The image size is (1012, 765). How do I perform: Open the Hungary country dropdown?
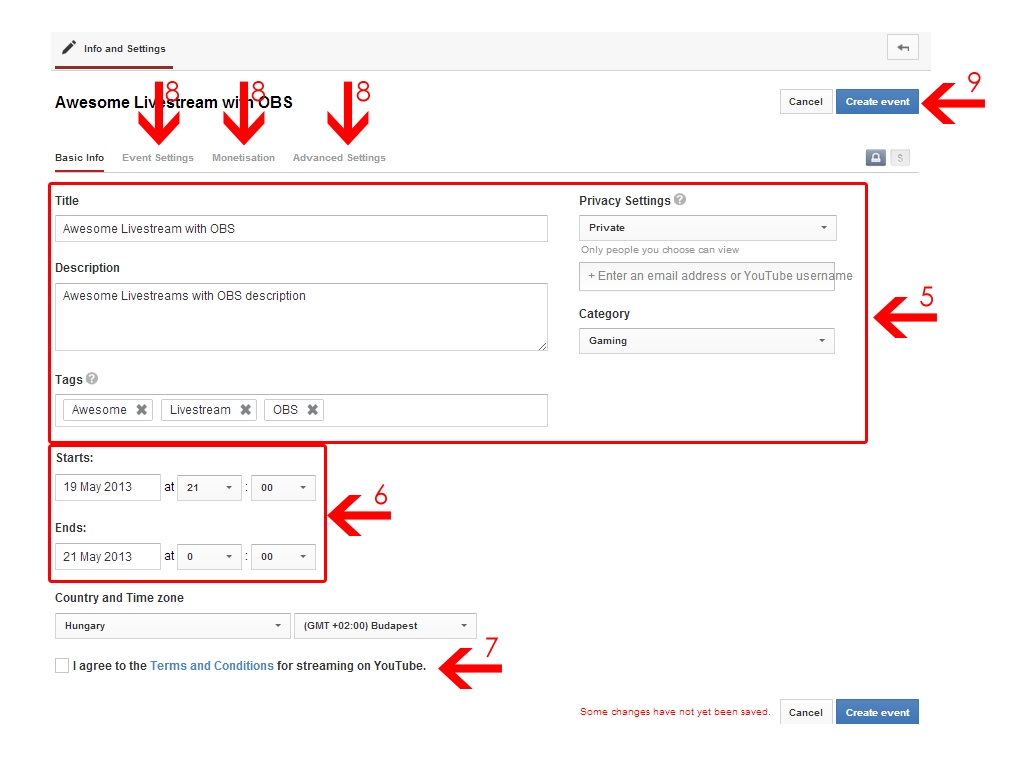pos(172,626)
